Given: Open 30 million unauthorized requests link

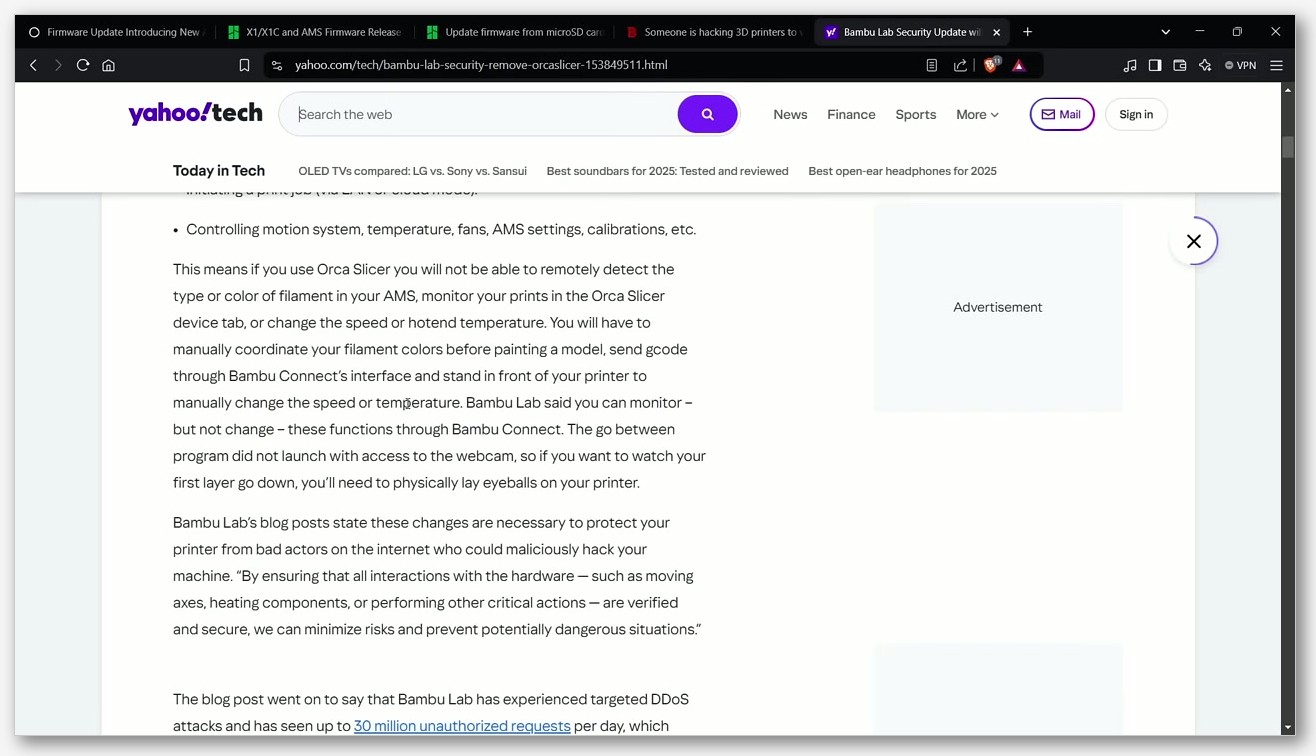Looking at the screenshot, I should tap(462, 726).
